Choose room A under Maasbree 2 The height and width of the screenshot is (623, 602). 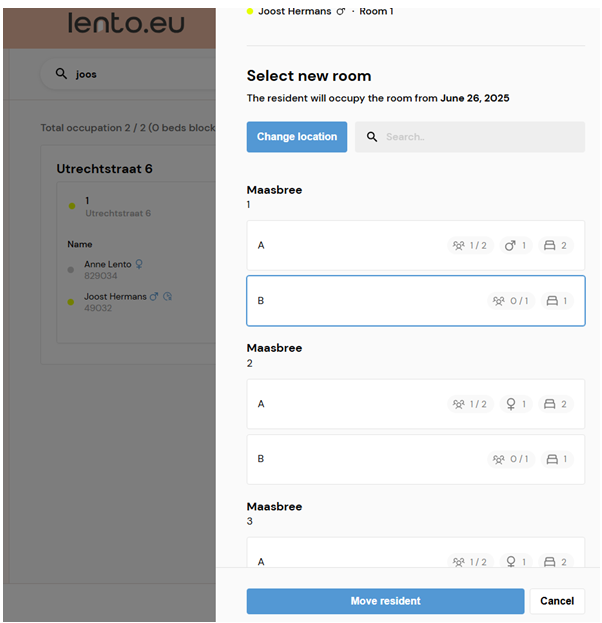pyautogui.click(x=416, y=404)
